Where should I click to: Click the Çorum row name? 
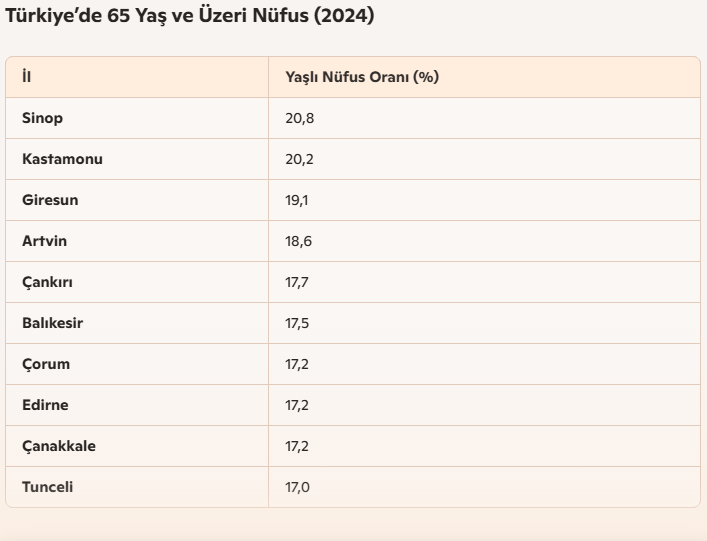click(x=46, y=364)
